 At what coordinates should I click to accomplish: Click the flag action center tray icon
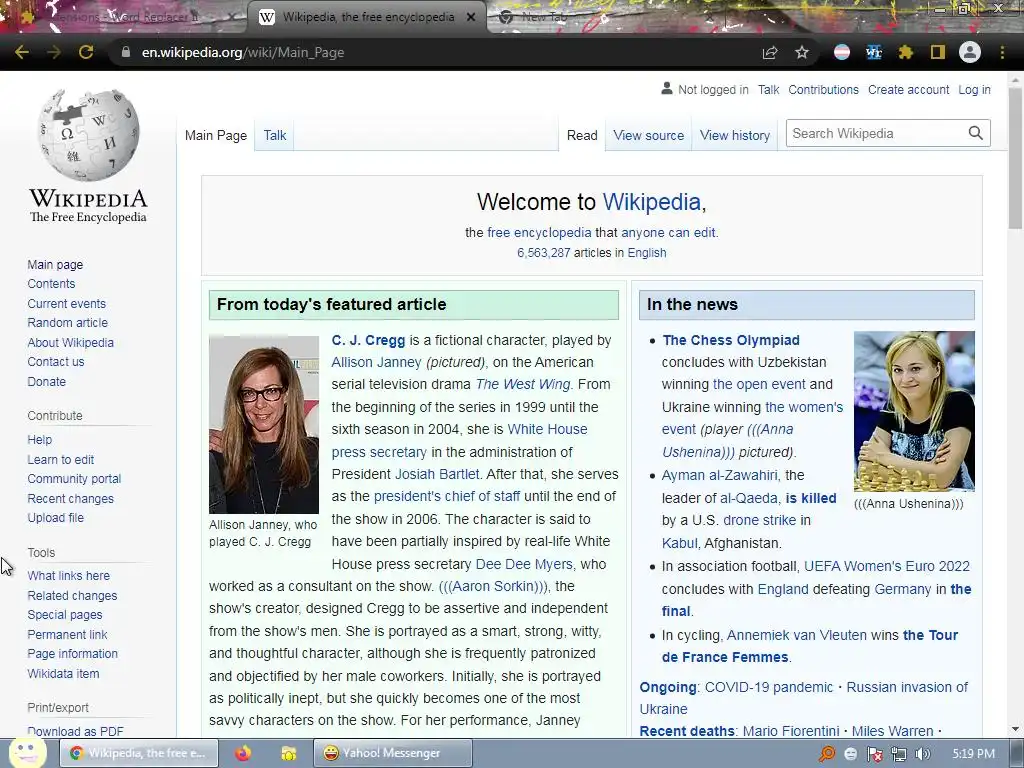(874, 754)
